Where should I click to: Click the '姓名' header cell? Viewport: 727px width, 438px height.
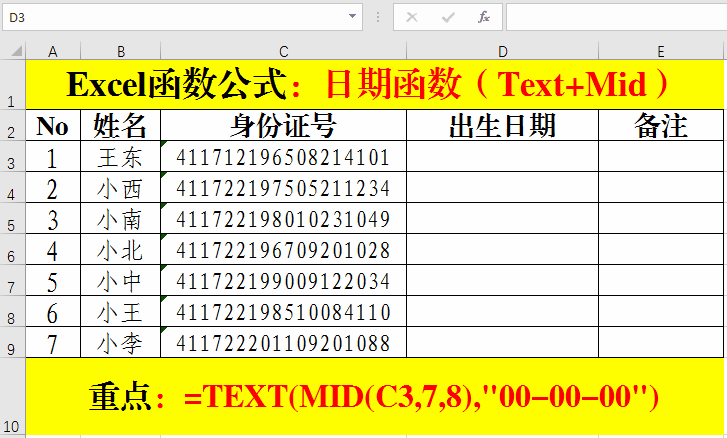121,125
